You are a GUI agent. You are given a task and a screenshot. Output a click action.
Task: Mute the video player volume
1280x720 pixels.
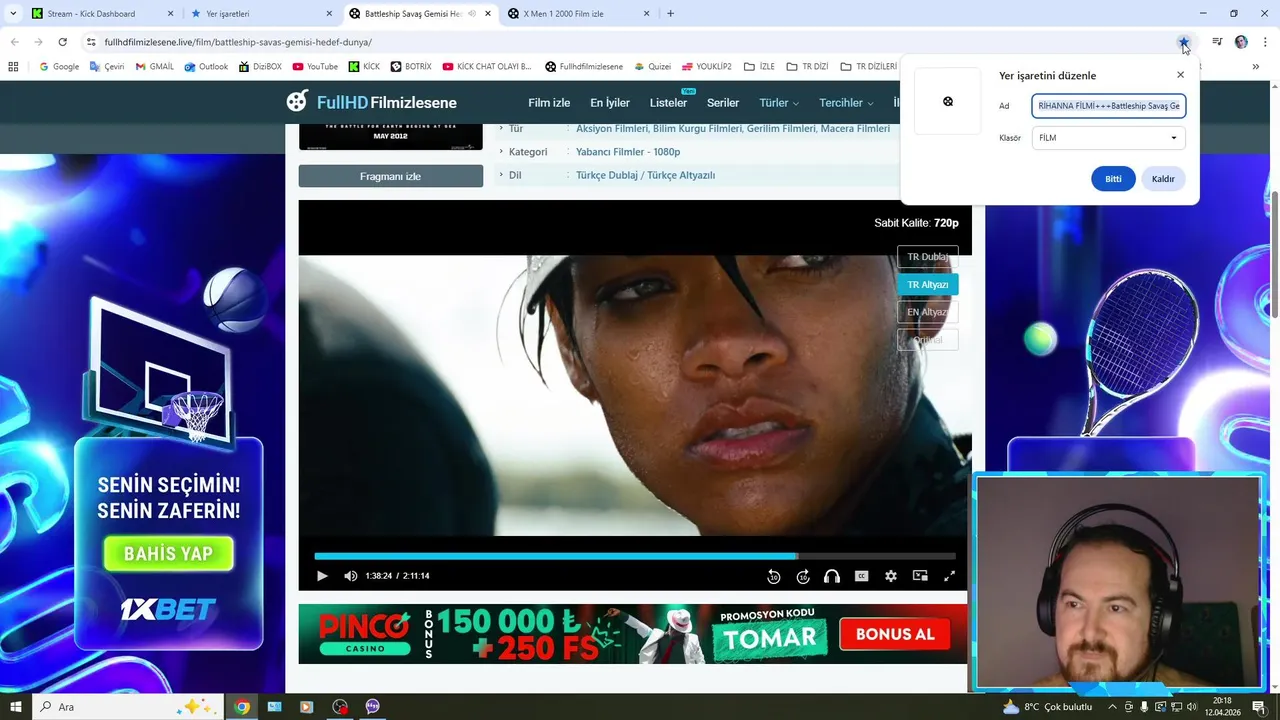(x=351, y=576)
